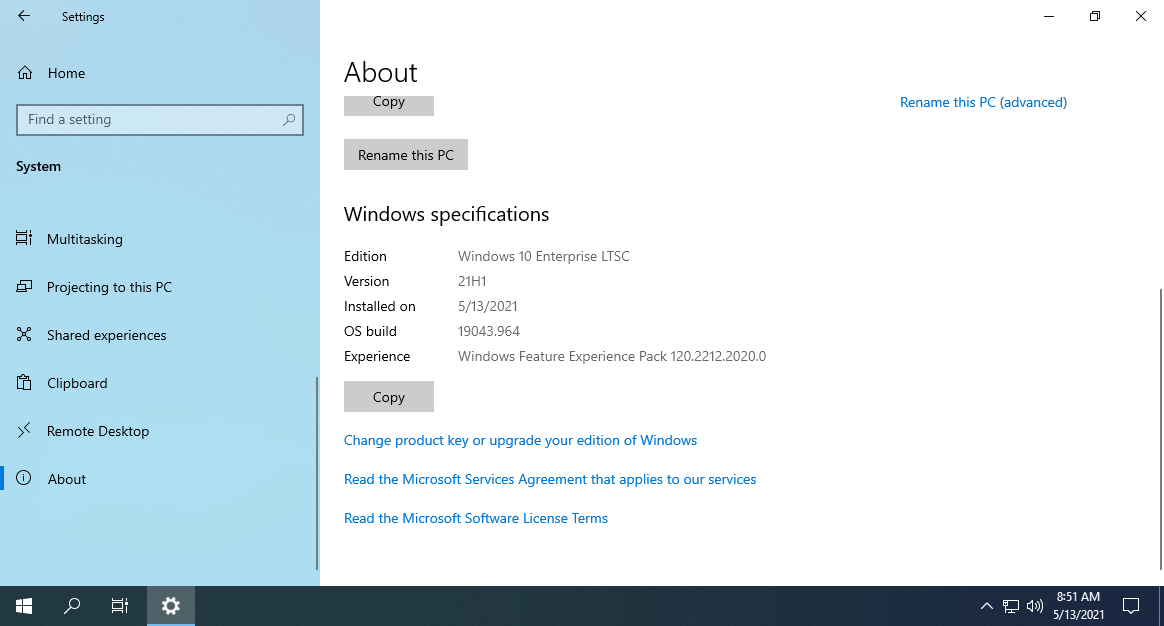Click the Windows Feature Experience Pack text

(x=612, y=356)
